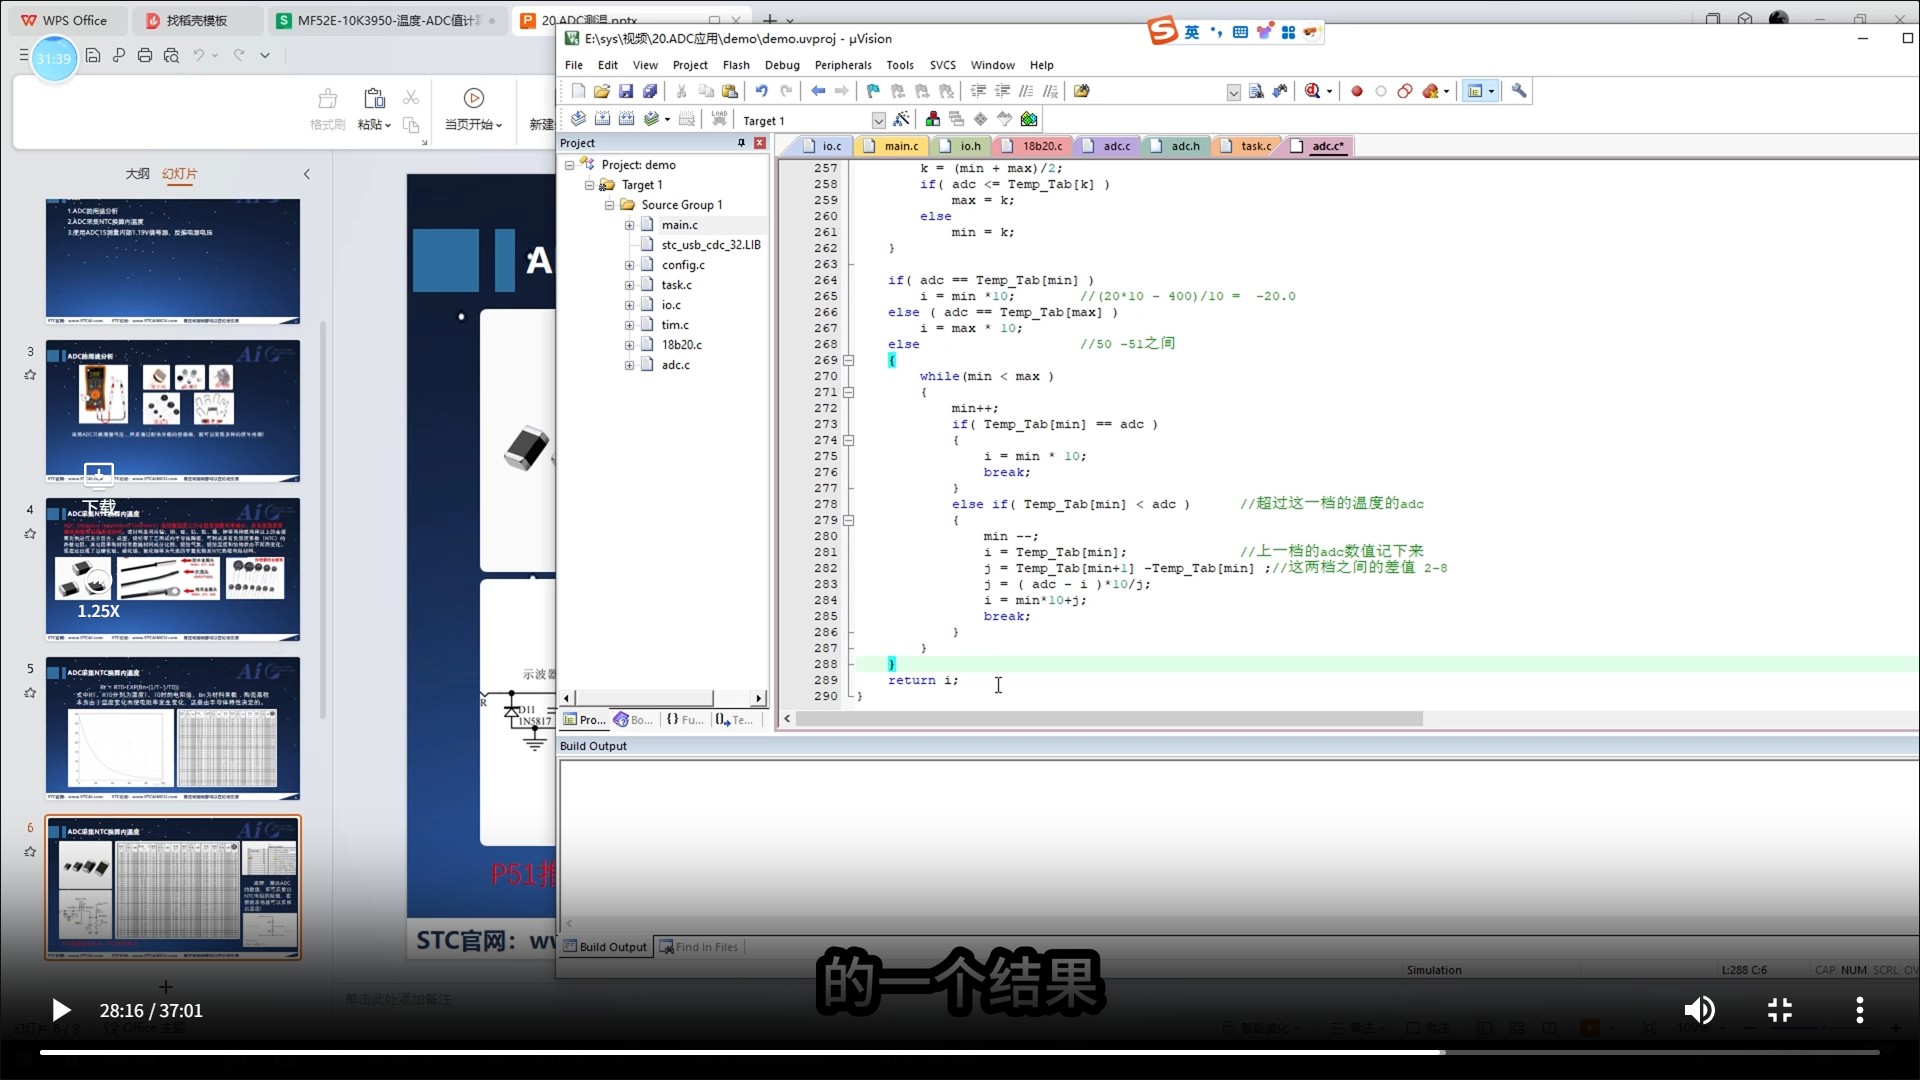Click the save icon in WPS quick toolbar
Viewport: 1920px width, 1080px height.
pos(93,56)
